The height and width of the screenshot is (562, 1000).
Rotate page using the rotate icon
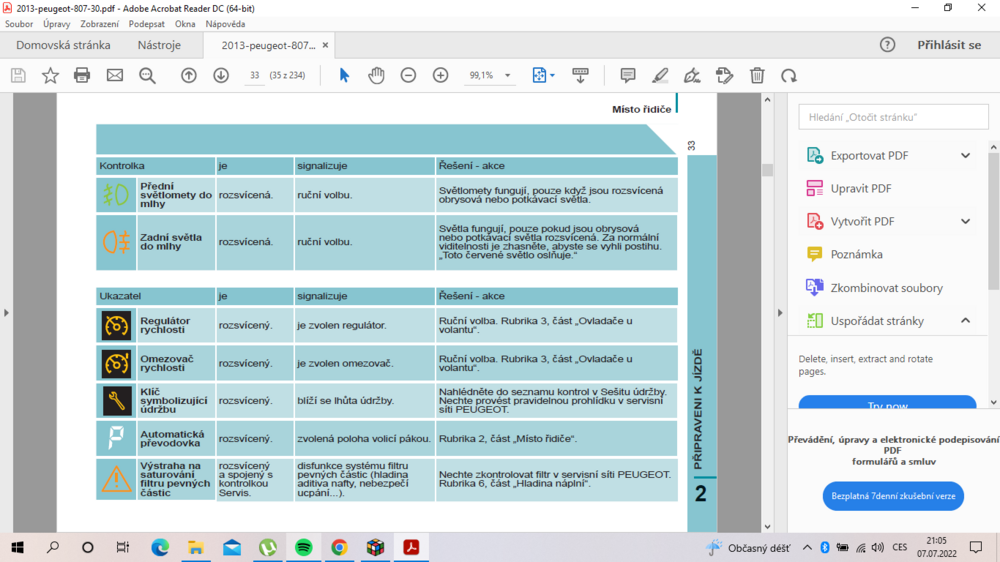789,75
